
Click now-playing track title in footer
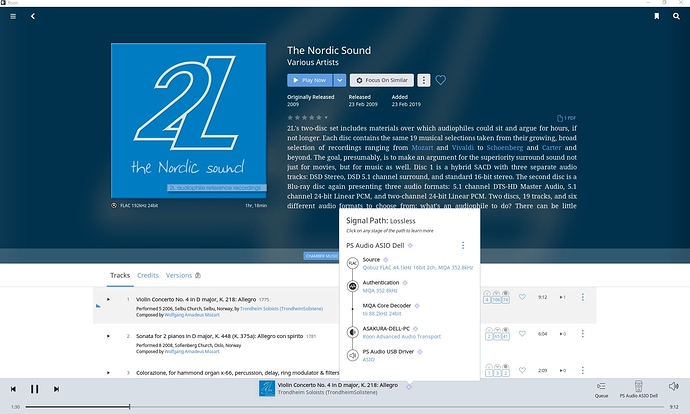click(338, 385)
